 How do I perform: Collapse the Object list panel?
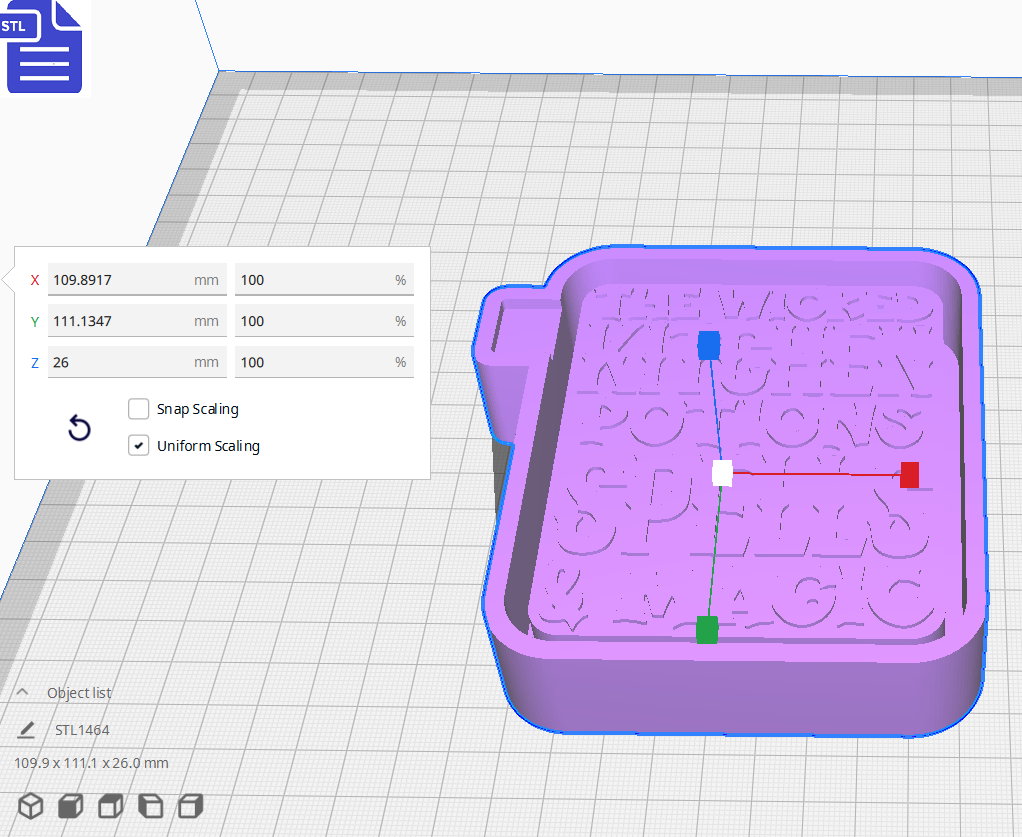22,691
